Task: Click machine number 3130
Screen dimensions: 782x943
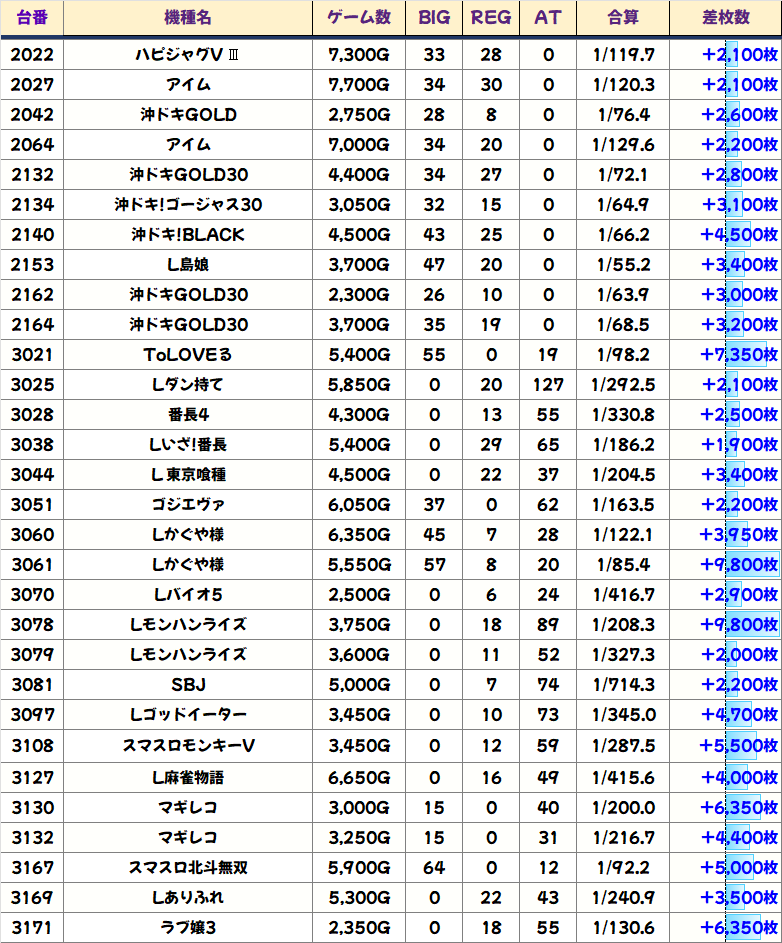Action: (32, 808)
